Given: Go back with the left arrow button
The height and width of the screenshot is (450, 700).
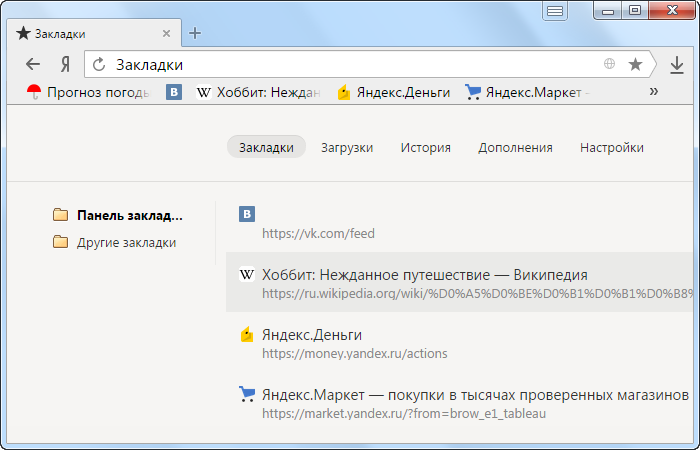Looking at the screenshot, I should [x=33, y=64].
